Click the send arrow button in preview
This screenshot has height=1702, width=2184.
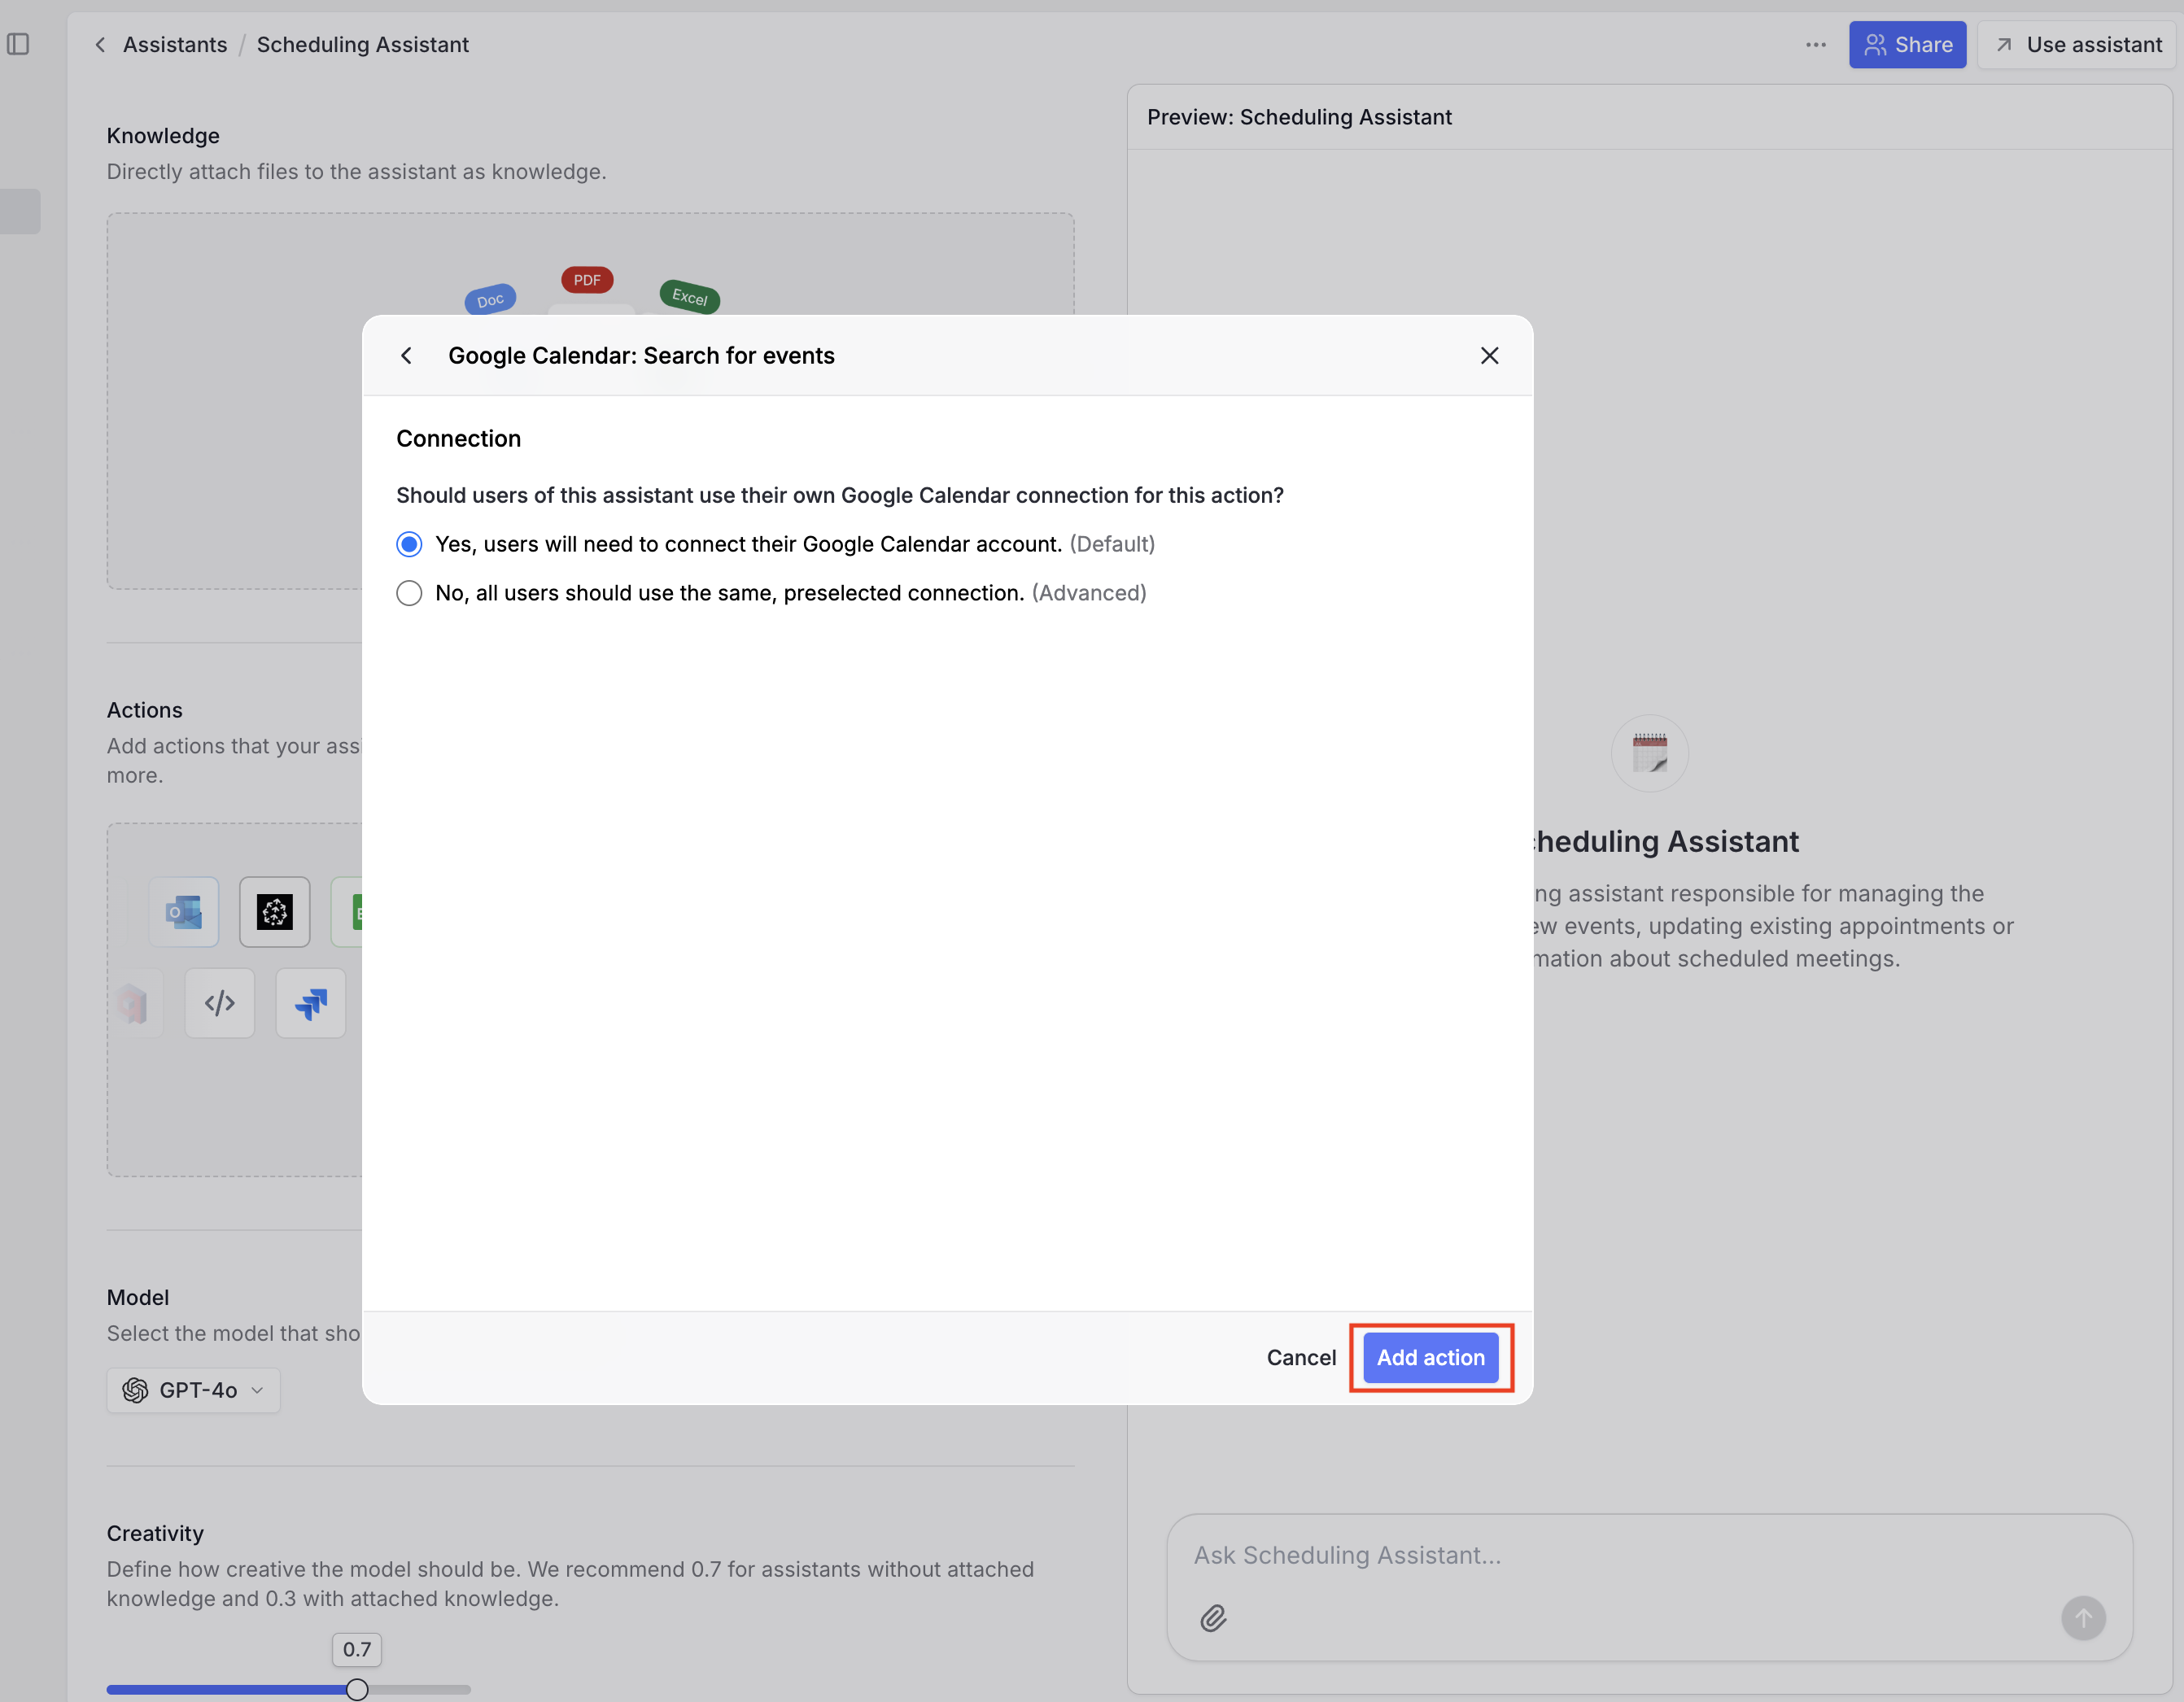click(x=2083, y=1617)
